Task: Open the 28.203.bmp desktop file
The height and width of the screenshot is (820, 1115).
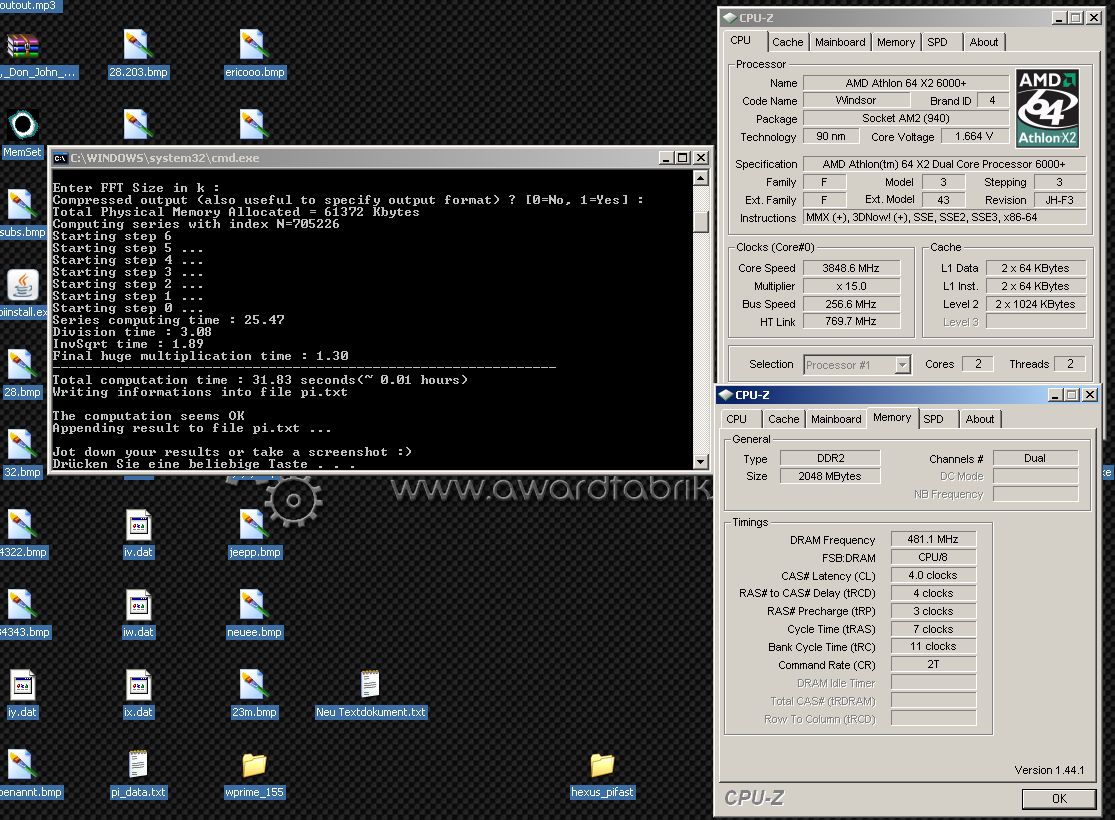Action: pyautogui.click(x=137, y=54)
